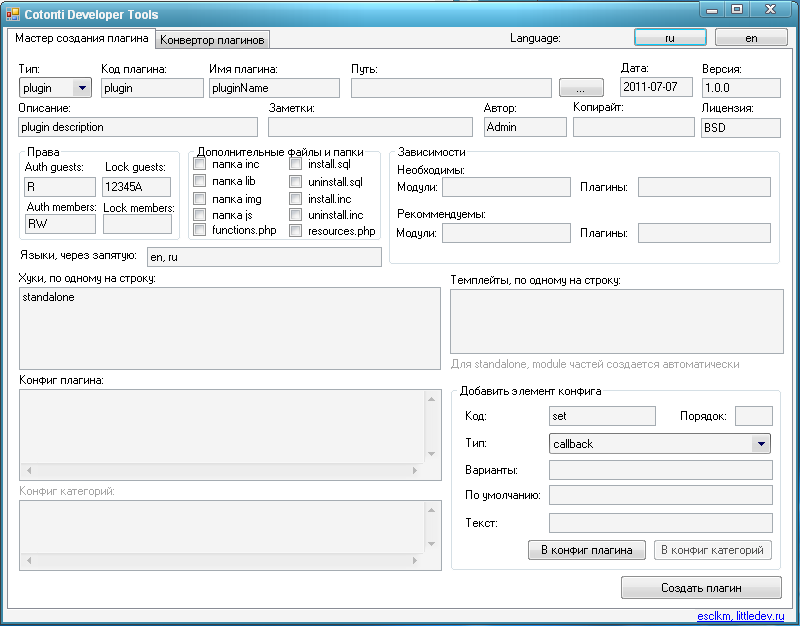Screen dimensions: 800x626
Task: Edit the По умолчанию field
Action: tap(661, 495)
